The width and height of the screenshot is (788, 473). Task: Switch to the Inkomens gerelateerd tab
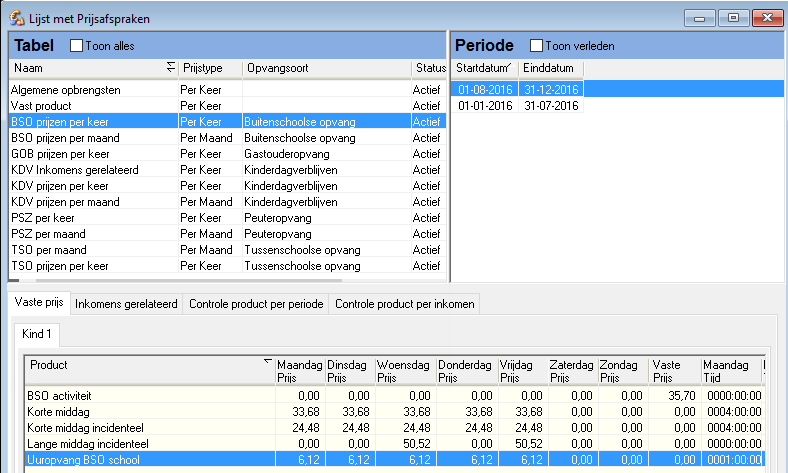click(x=127, y=304)
